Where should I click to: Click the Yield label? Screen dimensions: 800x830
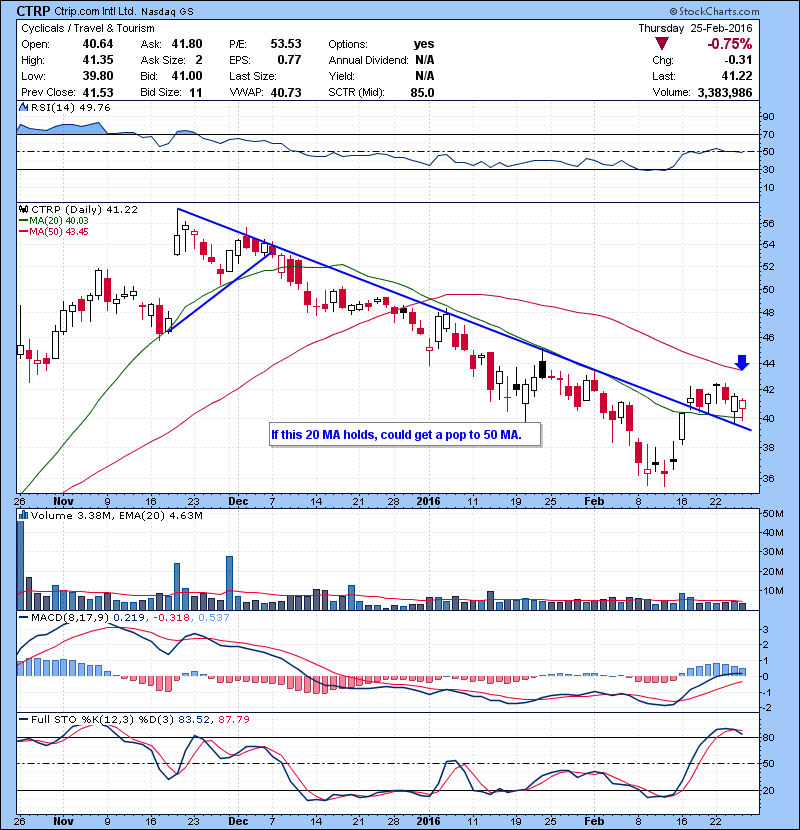point(341,76)
